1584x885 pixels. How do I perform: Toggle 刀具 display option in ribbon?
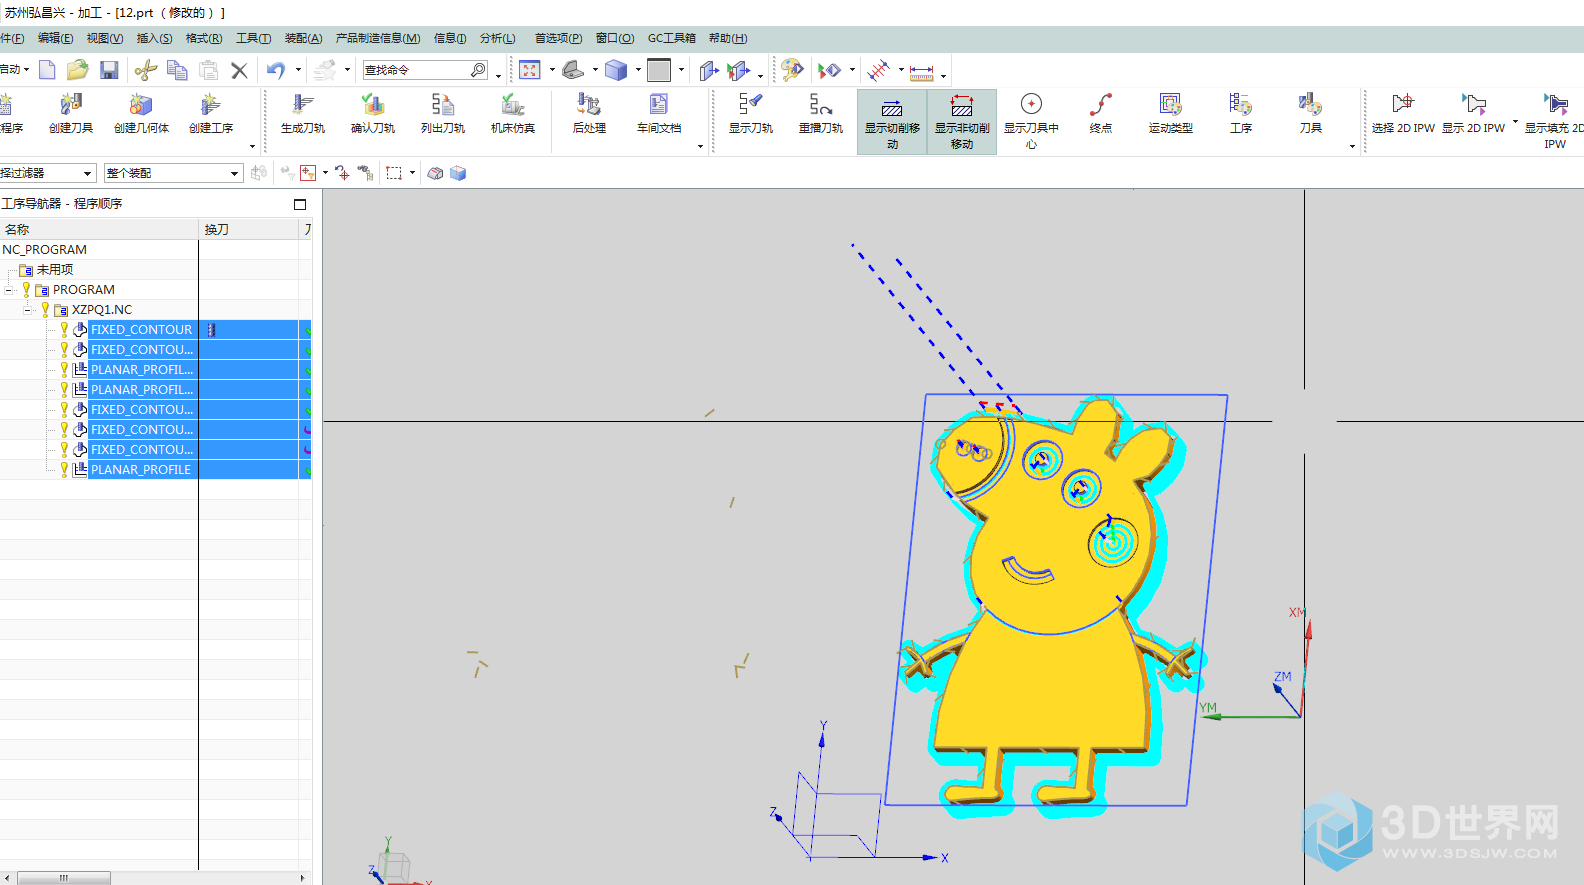tap(1311, 114)
